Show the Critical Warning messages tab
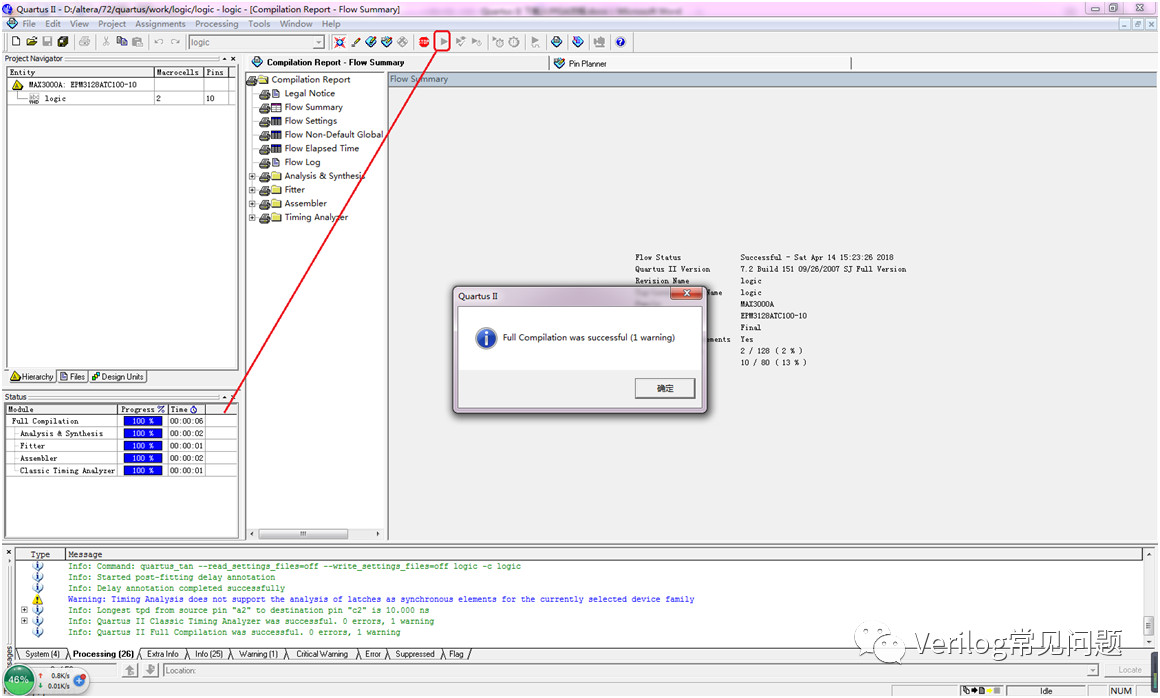1160x698 pixels. [x=322, y=654]
